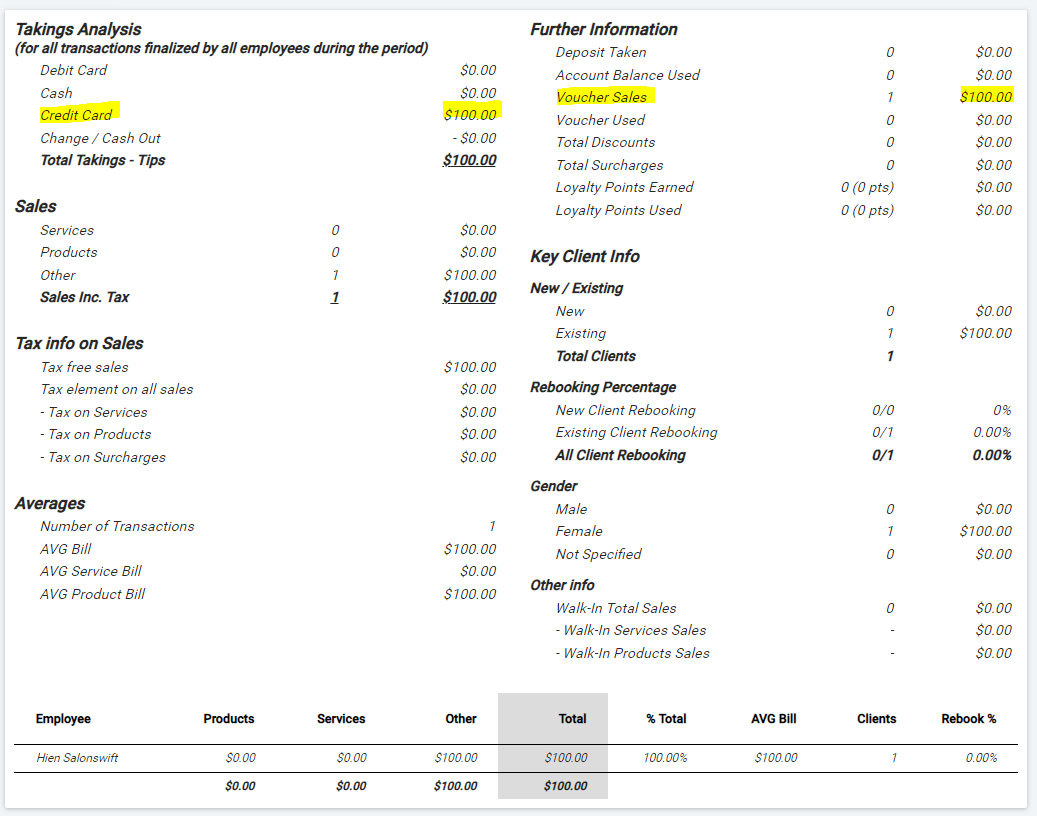
Task: Select the Hien Salonswift employee row
Action: click(x=77, y=758)
